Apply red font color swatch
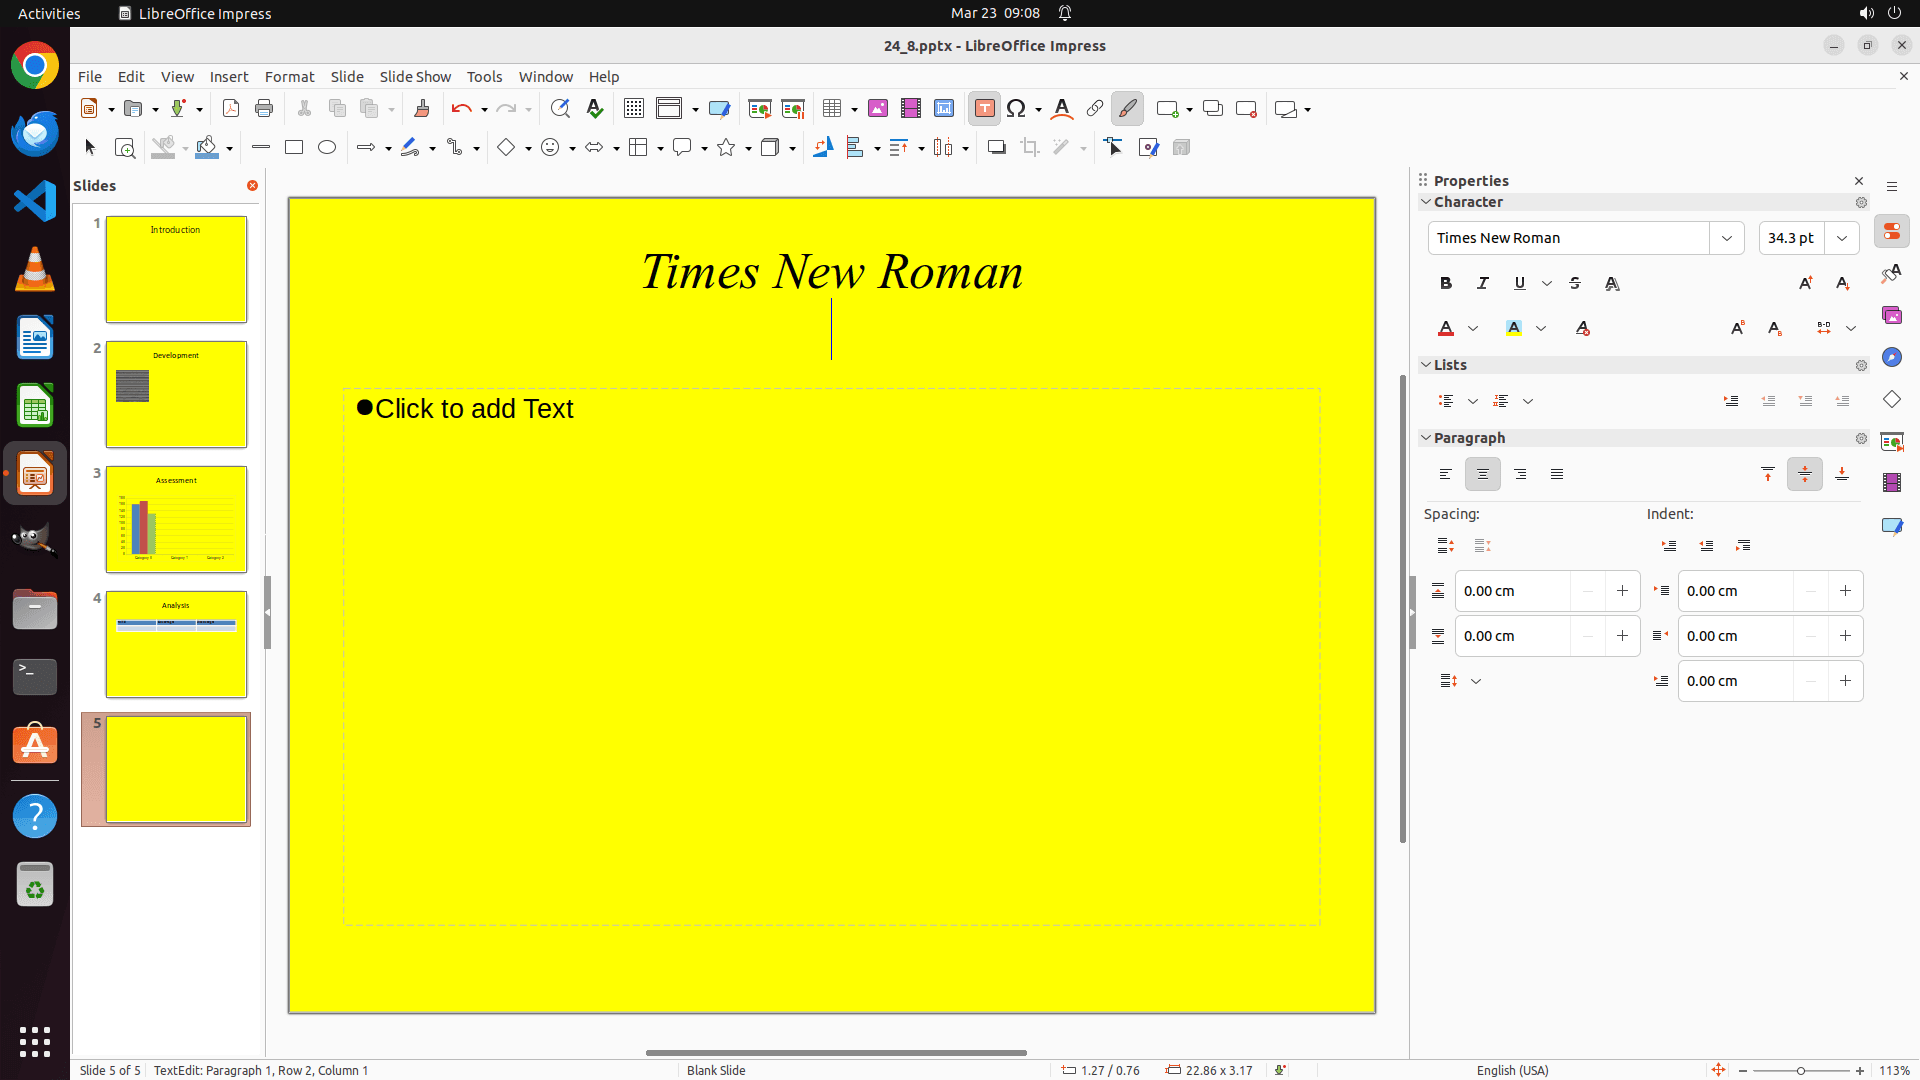Image resolution: width=1920 pixels, height=1080 pixels. 1446,328
